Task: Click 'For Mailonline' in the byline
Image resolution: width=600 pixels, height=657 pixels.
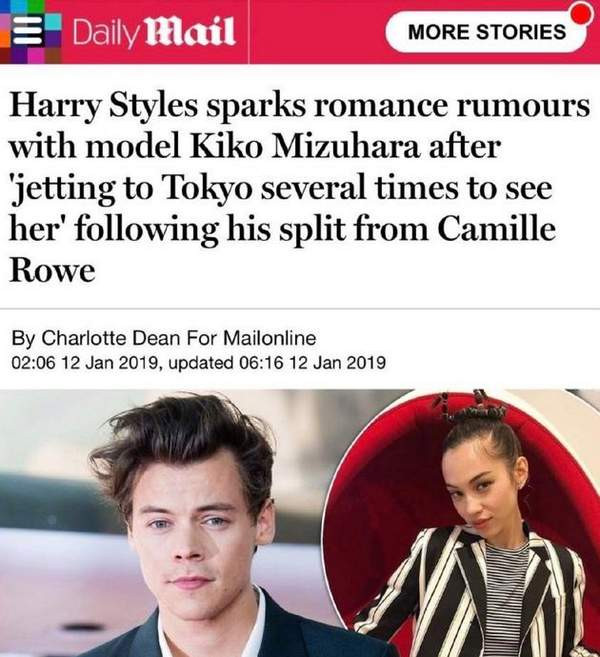Action: (251, 338)
